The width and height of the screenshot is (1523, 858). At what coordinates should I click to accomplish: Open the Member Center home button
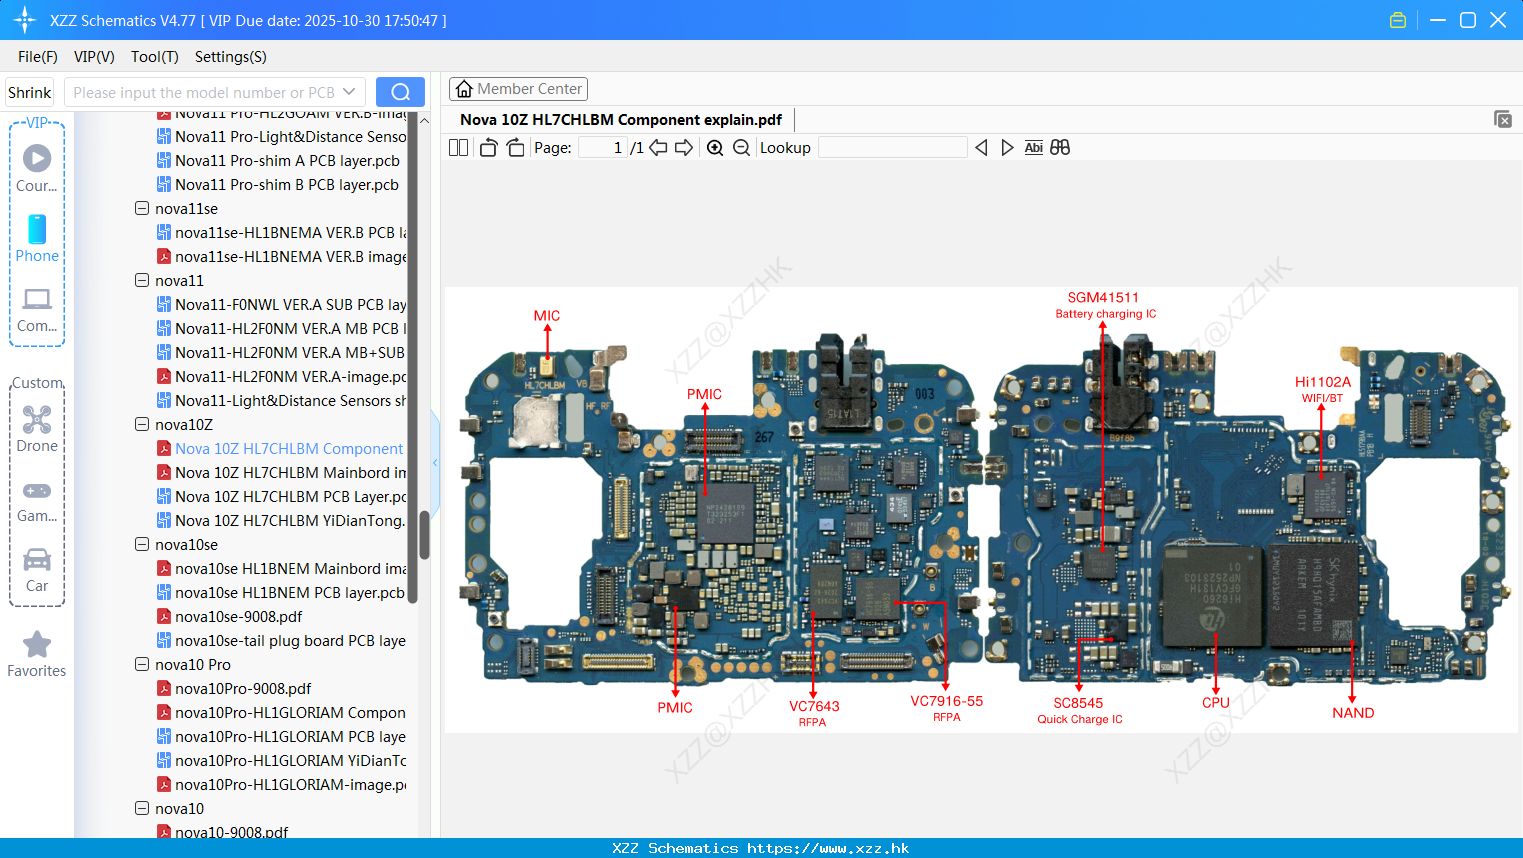[x=518, y=89]
